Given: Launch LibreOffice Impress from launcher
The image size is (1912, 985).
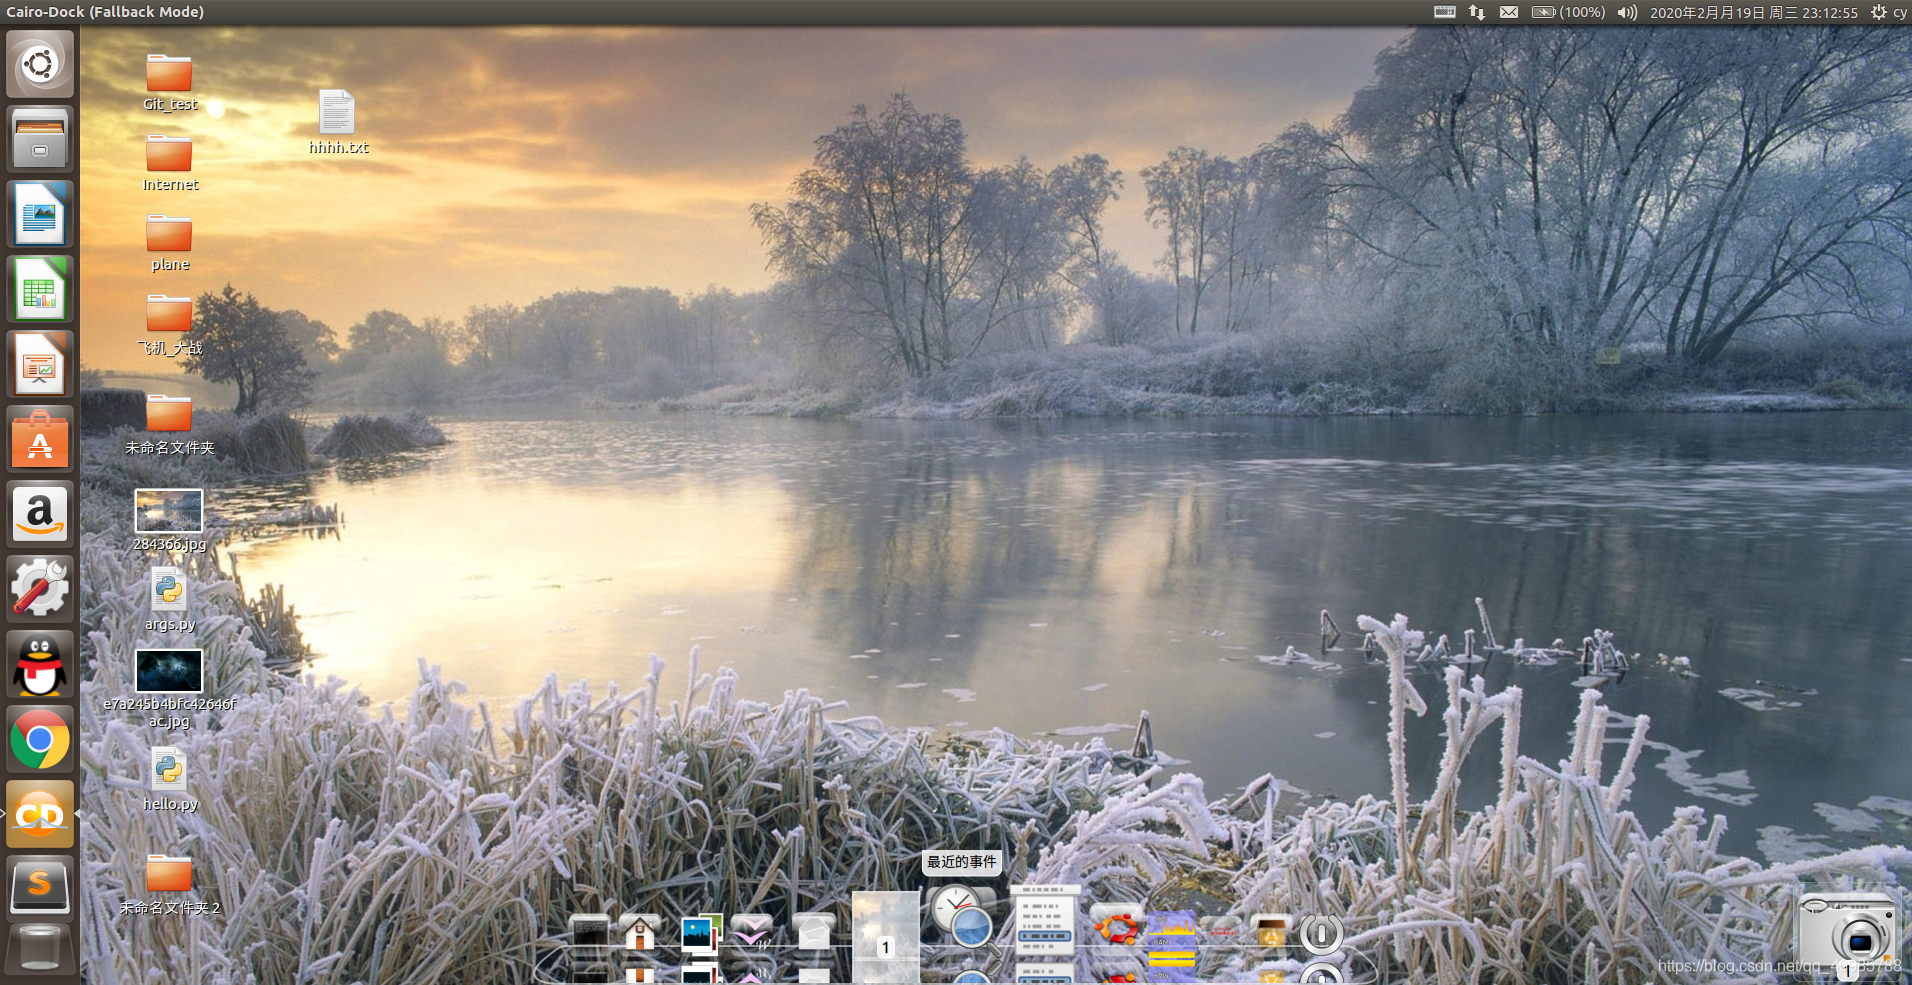Looking at the screenshot, I should (40, 364).
